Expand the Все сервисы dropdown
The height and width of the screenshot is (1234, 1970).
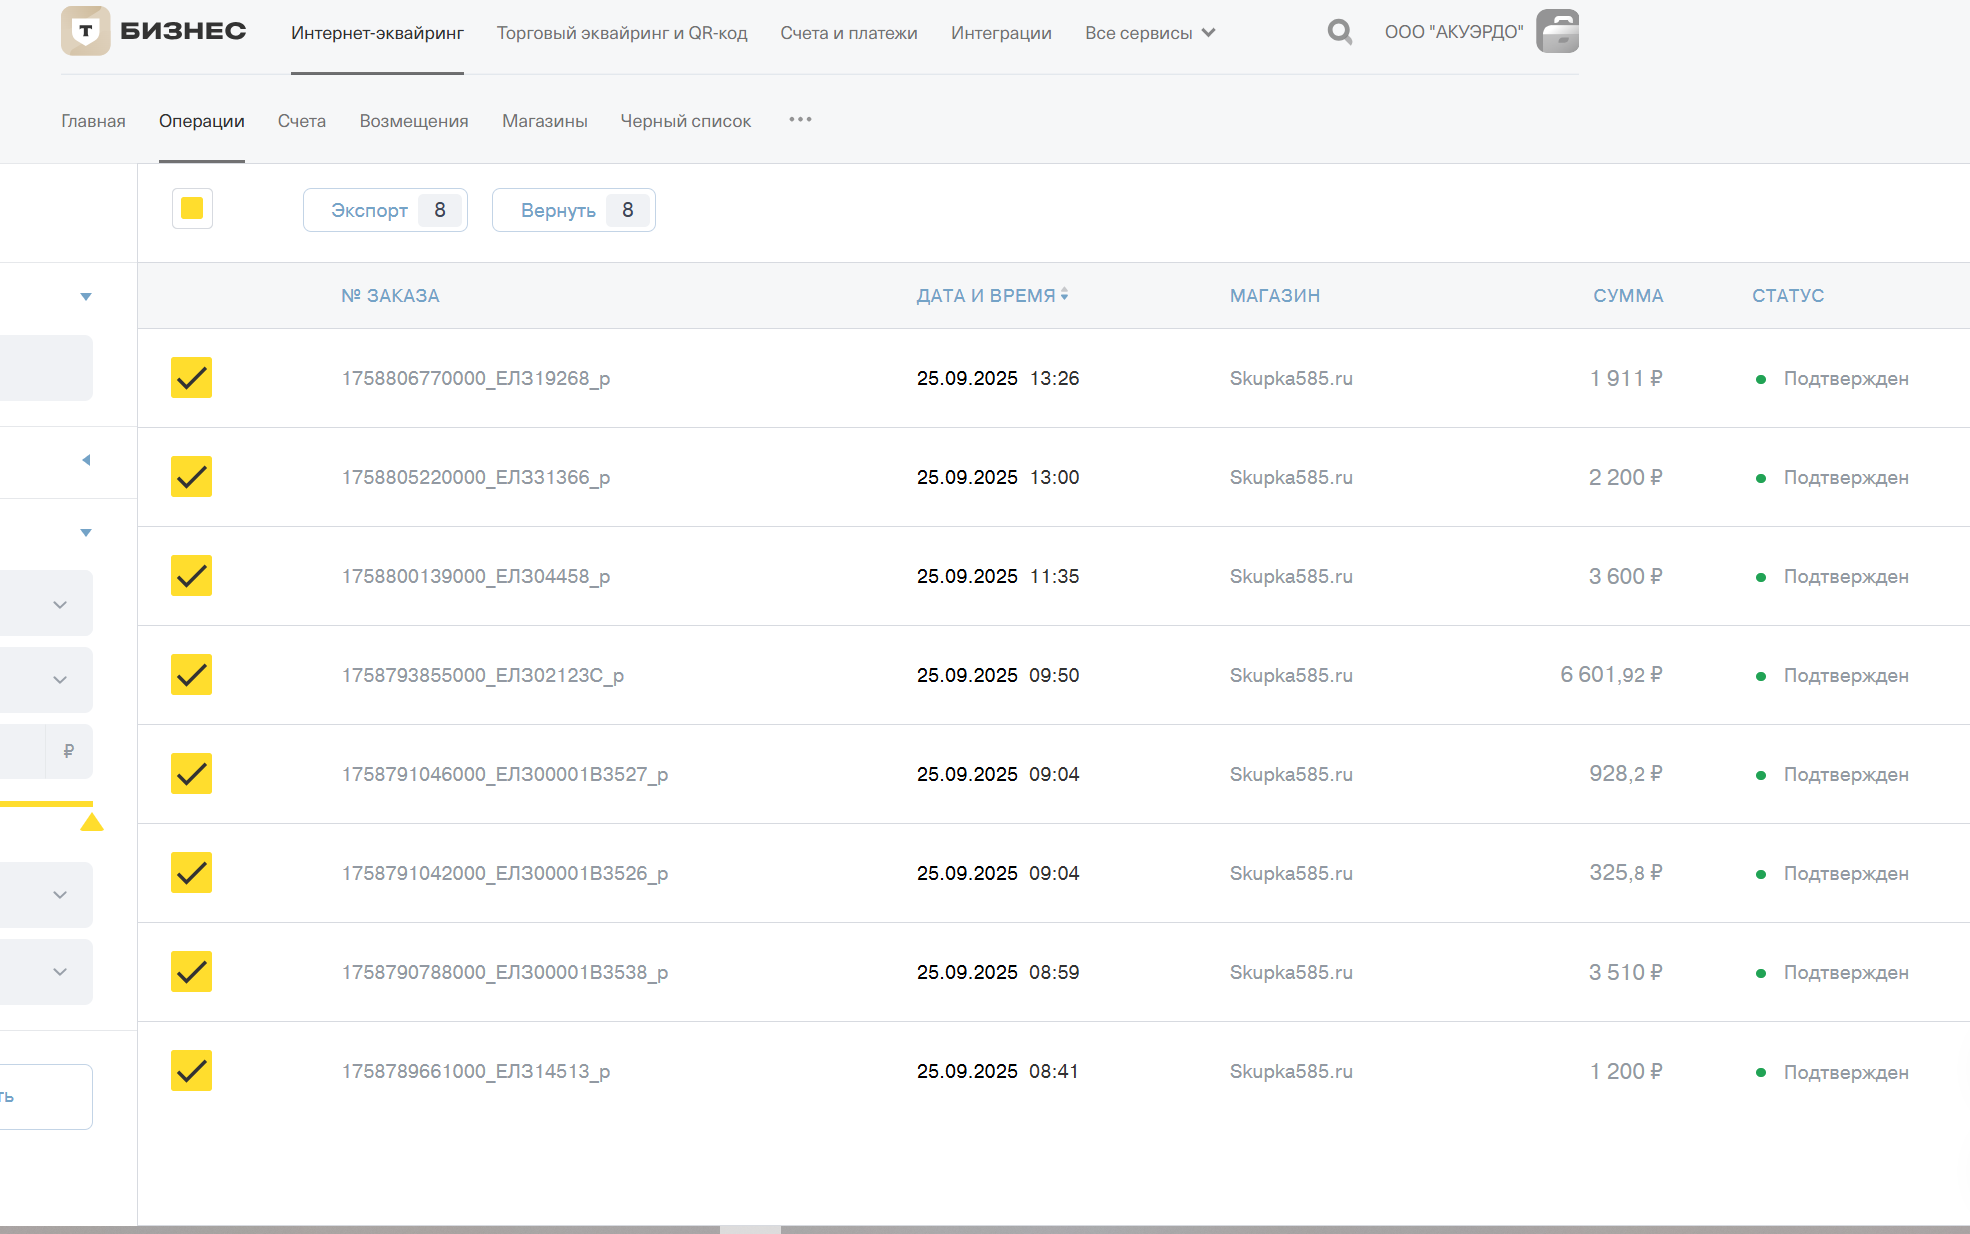[x=1150, y=33]
